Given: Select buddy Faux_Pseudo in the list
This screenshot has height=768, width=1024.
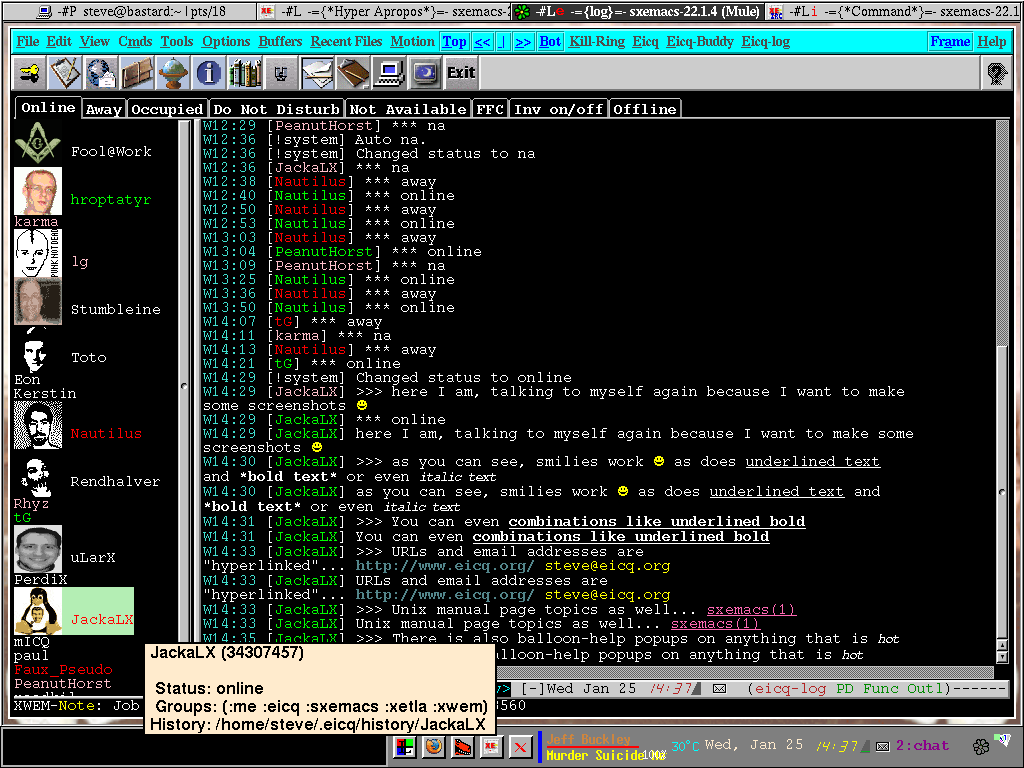Looking at the screenshot, I should click(x=63, y=669).
